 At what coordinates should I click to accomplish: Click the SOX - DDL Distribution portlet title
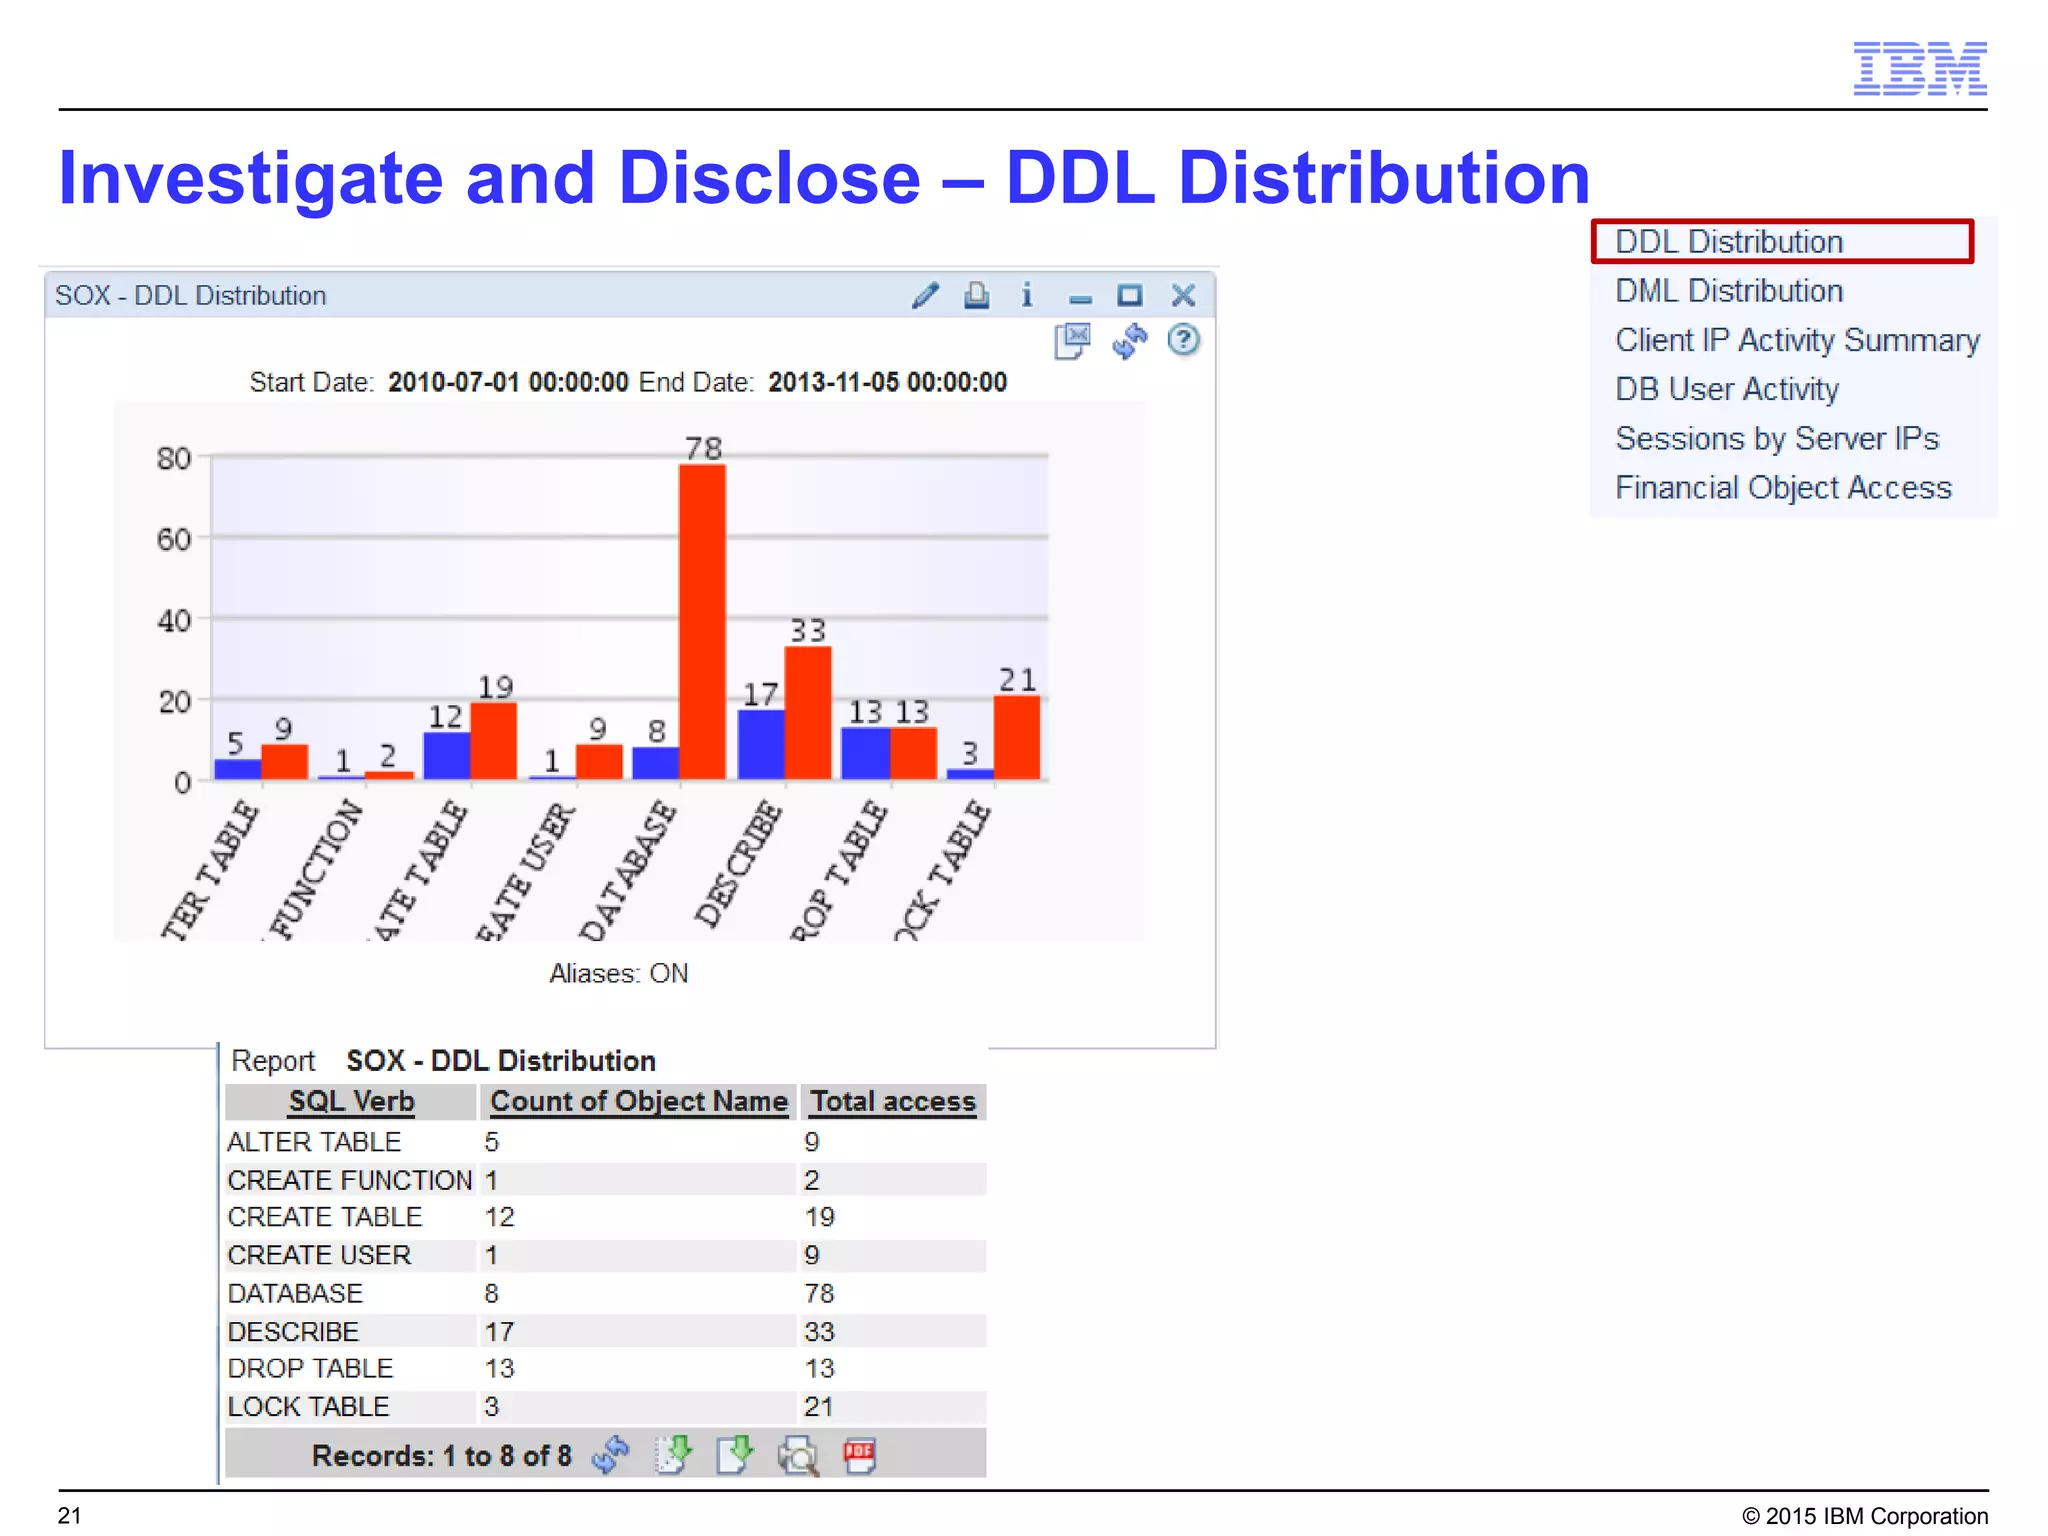point(190,296)
